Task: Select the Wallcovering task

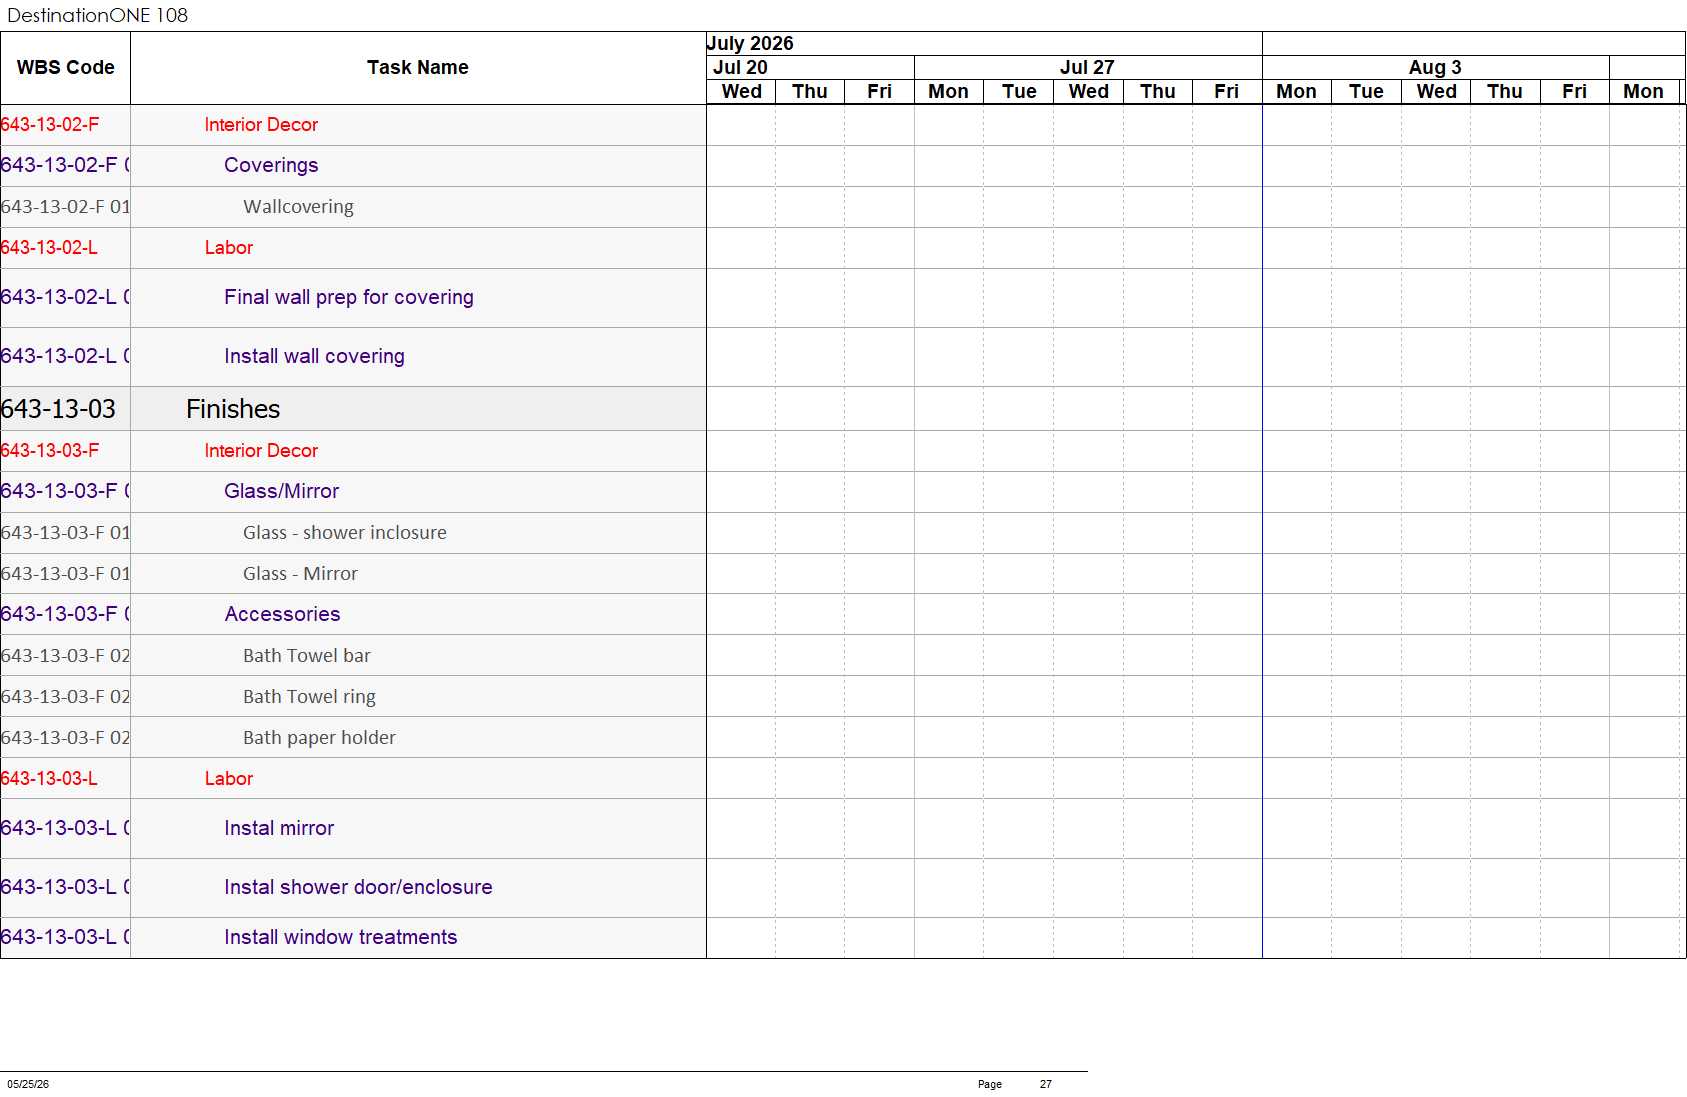Action: [x=298, y=207]
